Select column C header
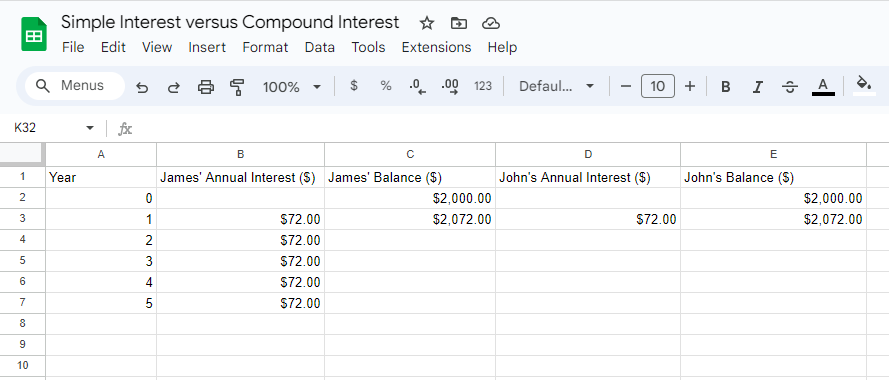The width and height of the screenshot is (889, 380). click(x=410, y=154)
